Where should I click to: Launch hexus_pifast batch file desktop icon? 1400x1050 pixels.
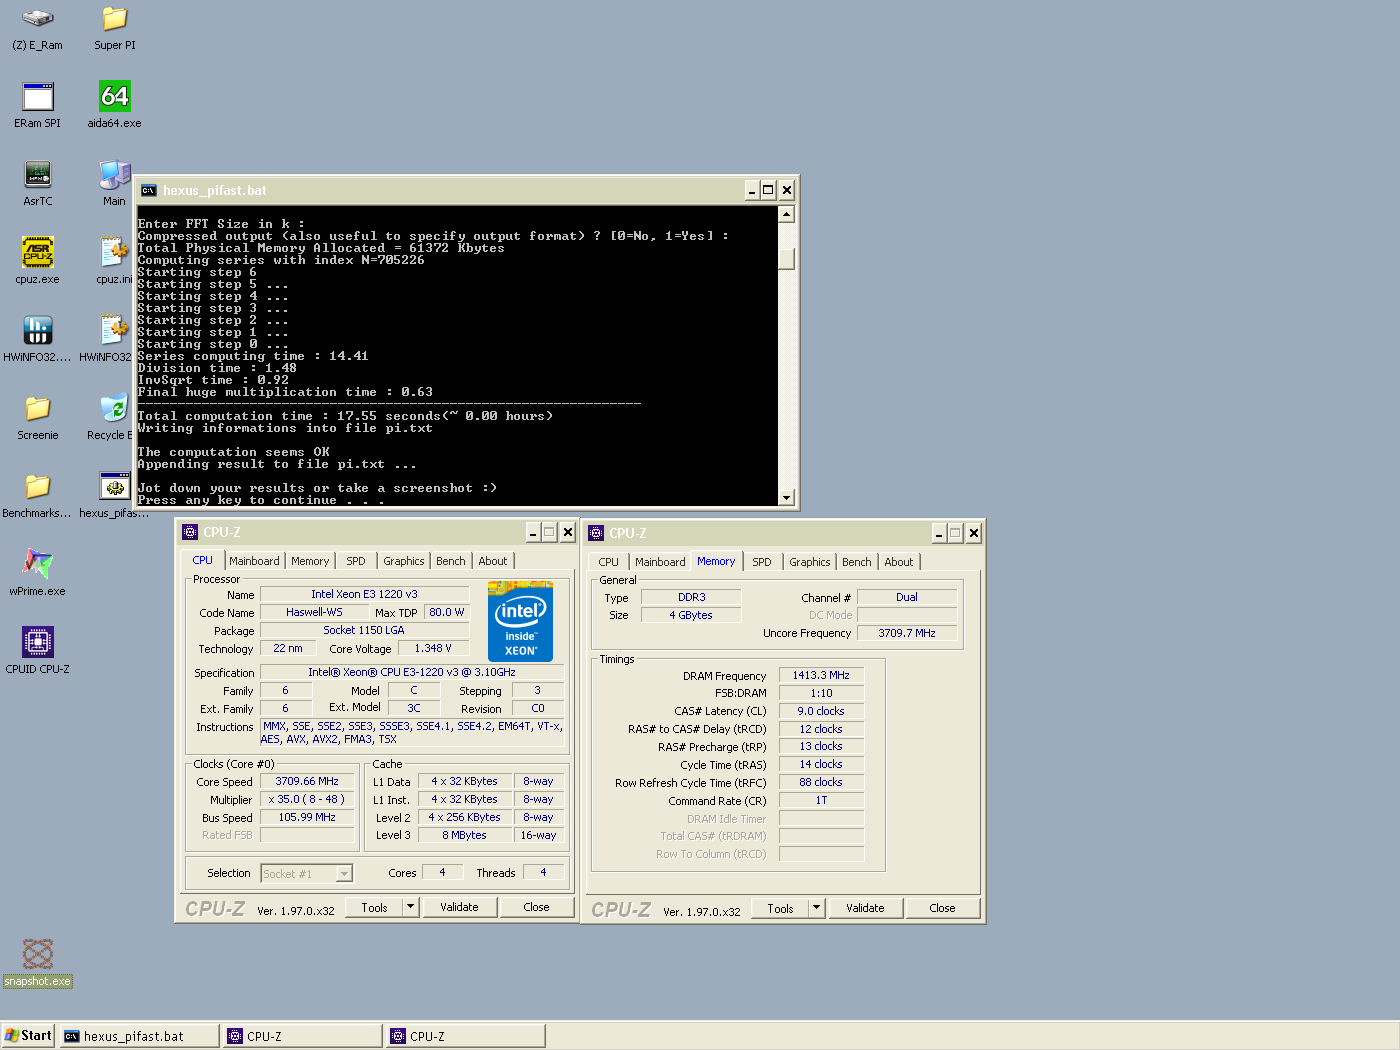point(115,486)
